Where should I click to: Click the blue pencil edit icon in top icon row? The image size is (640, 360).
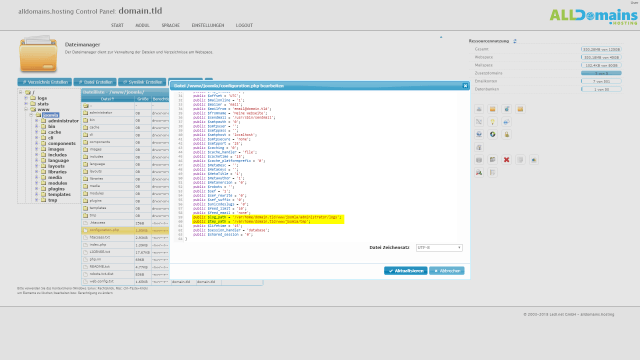[506, 109]
